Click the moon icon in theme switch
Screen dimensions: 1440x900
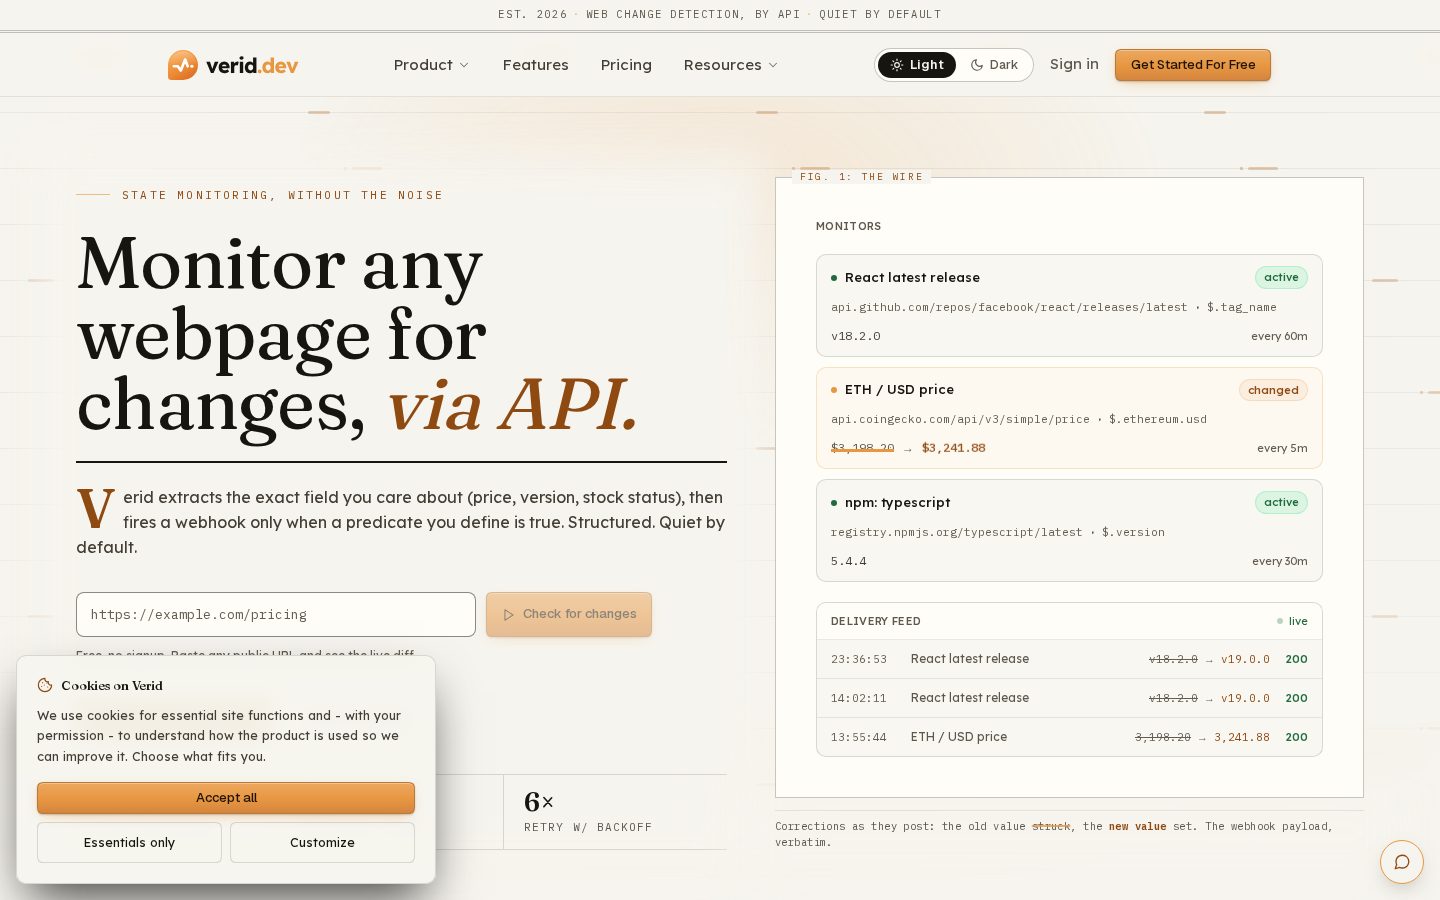(977, 65)
